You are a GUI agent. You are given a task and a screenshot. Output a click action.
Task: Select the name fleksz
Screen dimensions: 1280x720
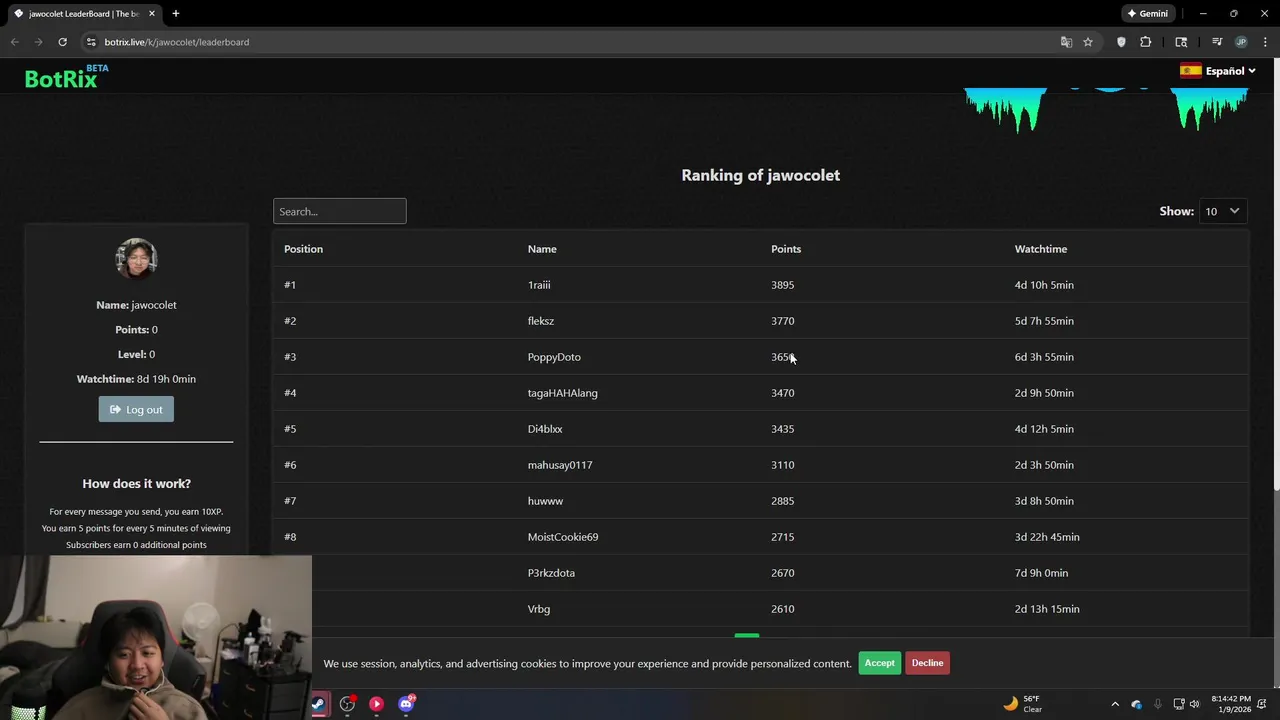(x=541, y=321)
